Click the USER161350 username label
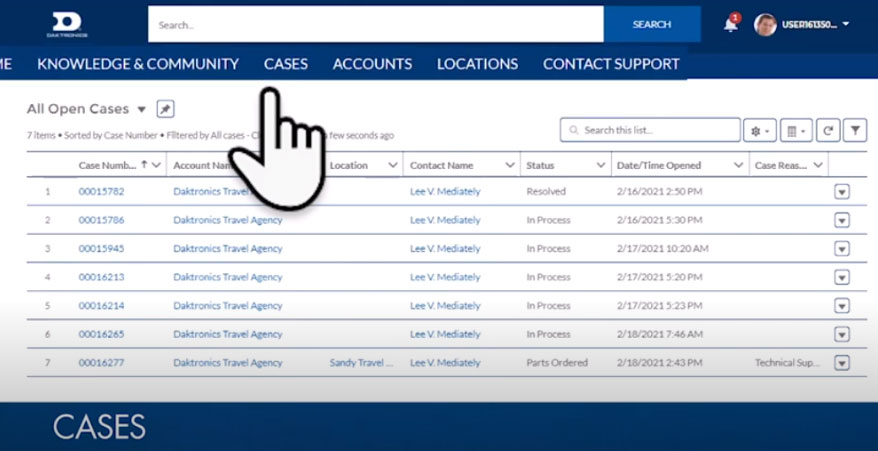The image size is (878, 451). (x=809, y=25)
